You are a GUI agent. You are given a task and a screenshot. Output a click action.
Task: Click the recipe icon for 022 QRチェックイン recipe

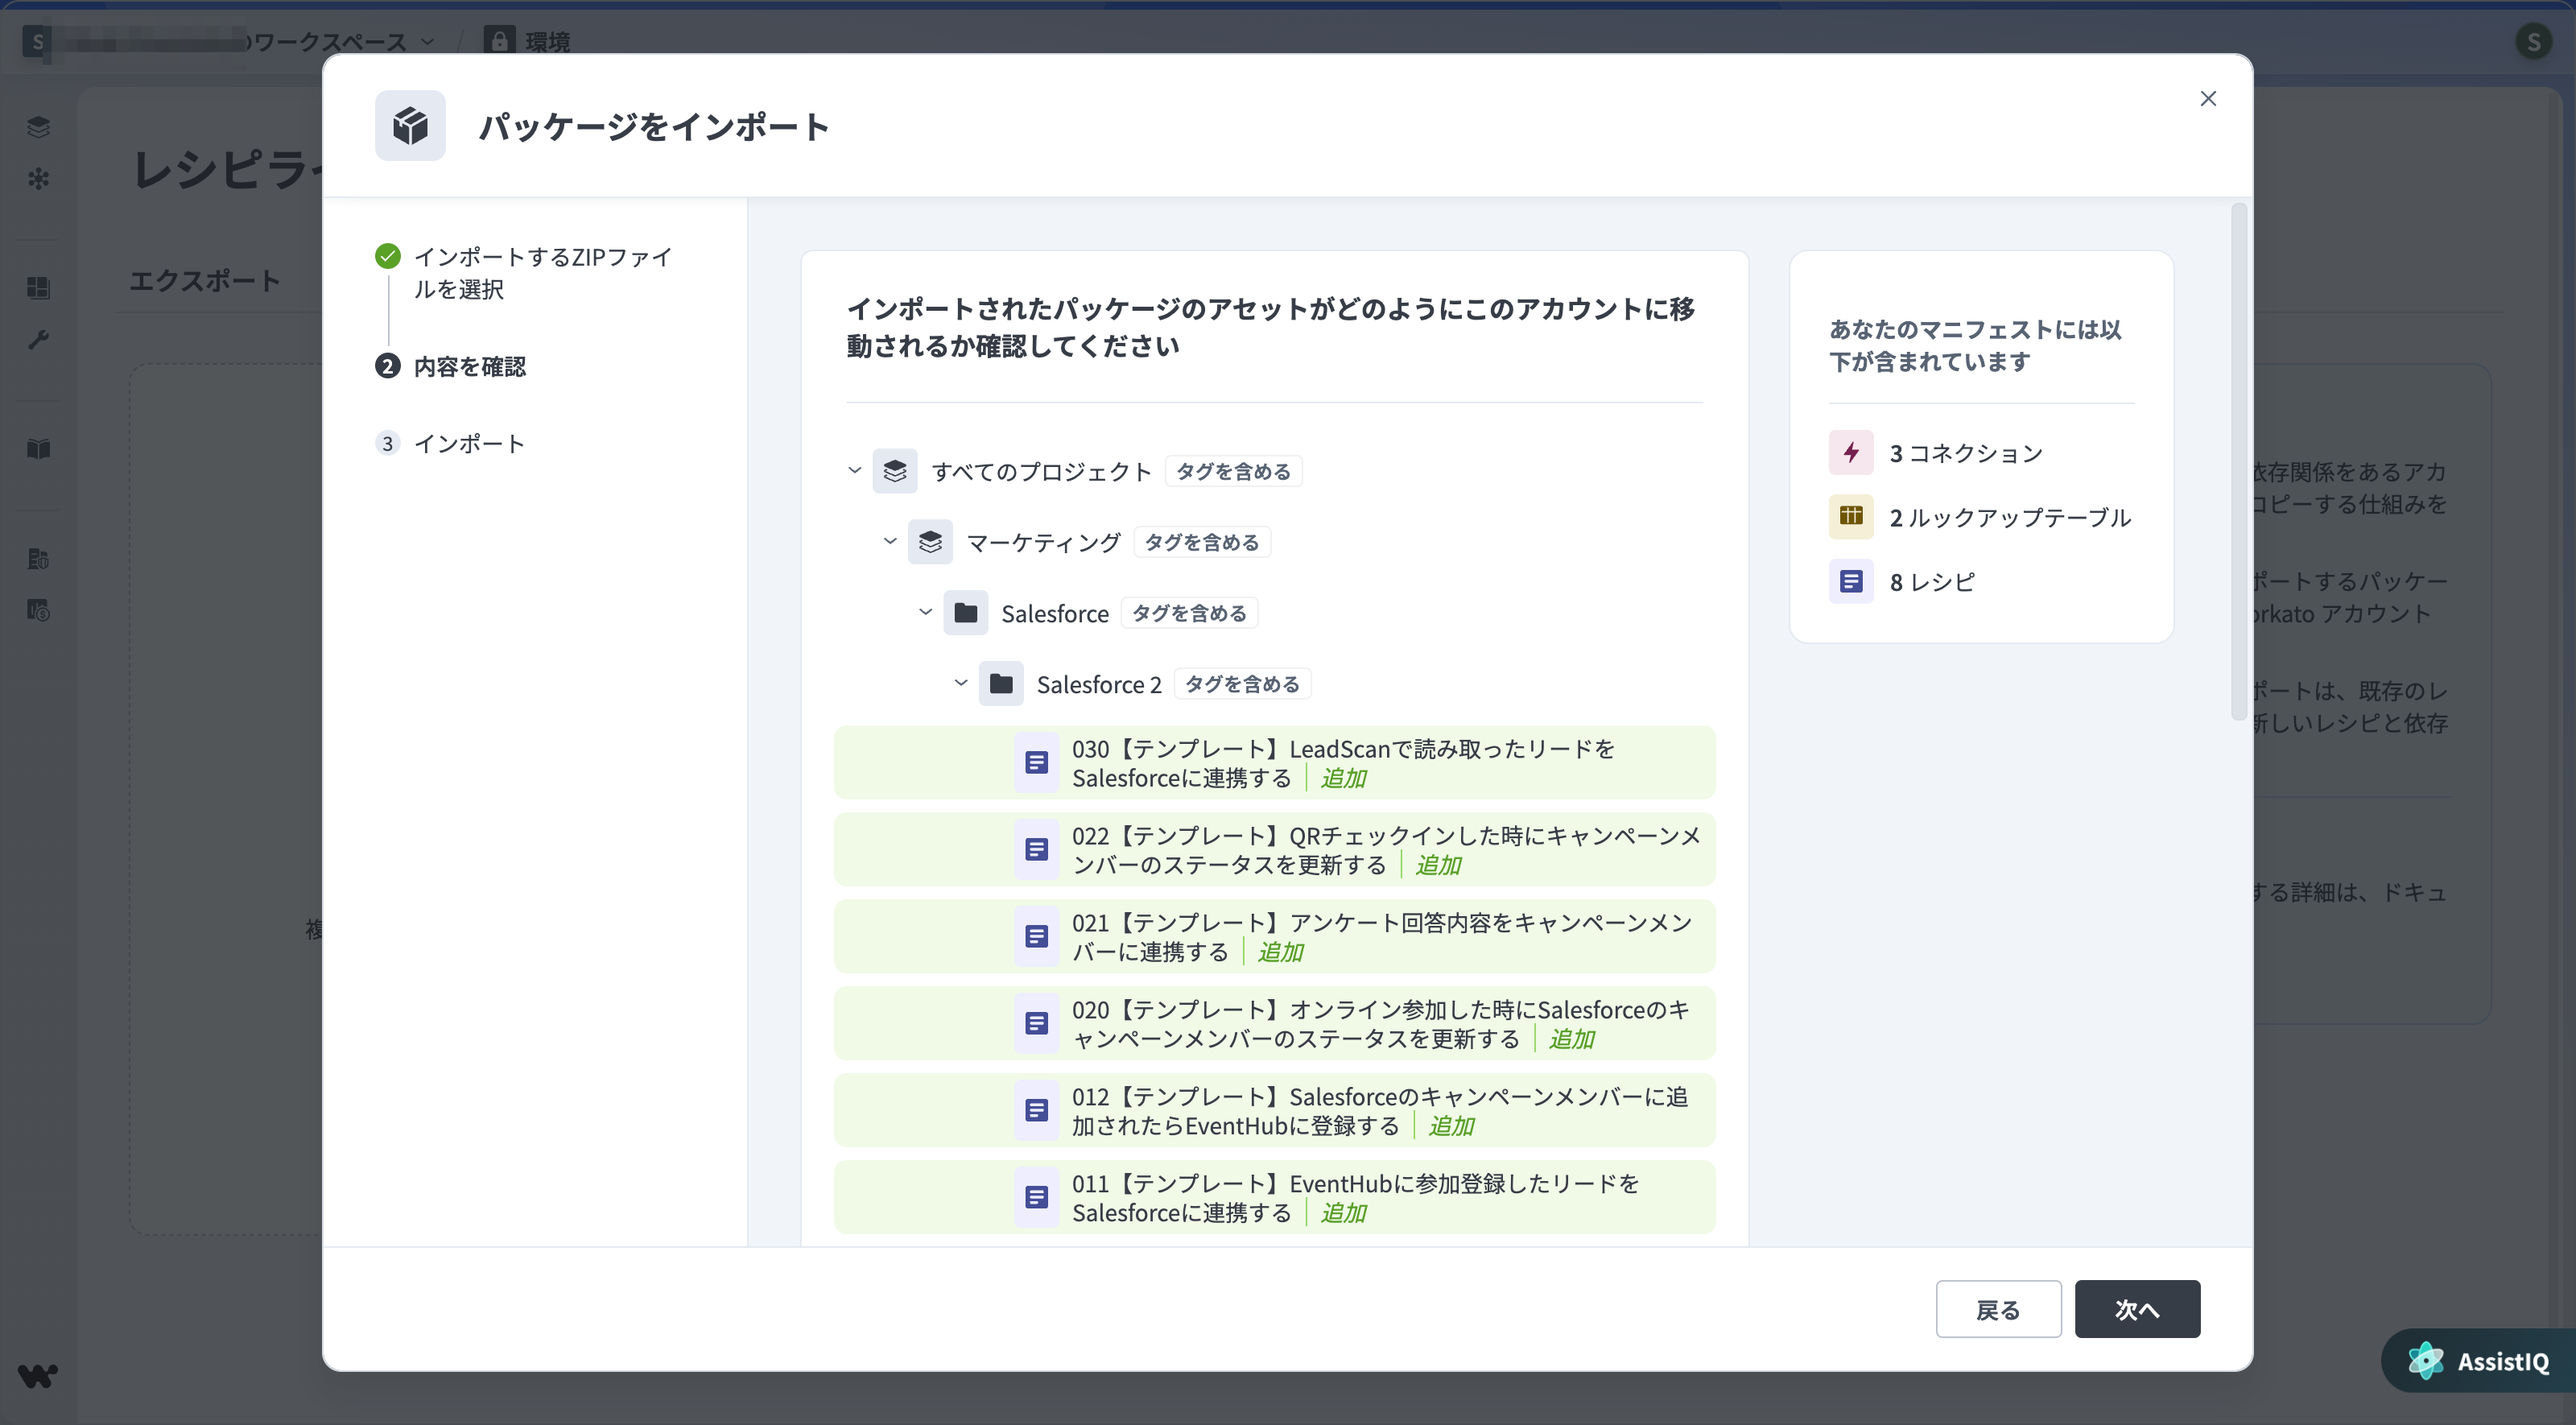(1037, 850)
